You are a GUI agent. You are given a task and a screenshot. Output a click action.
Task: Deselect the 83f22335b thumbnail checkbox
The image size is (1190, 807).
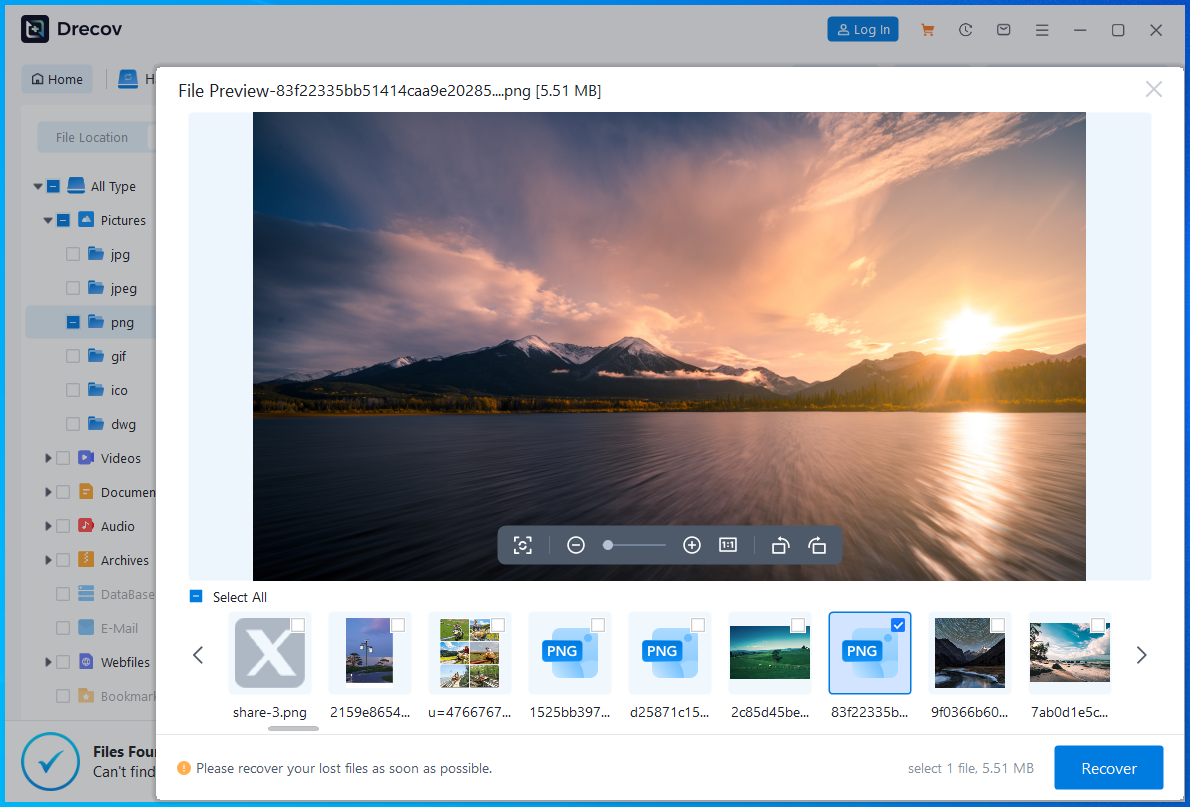coord(898,624)
